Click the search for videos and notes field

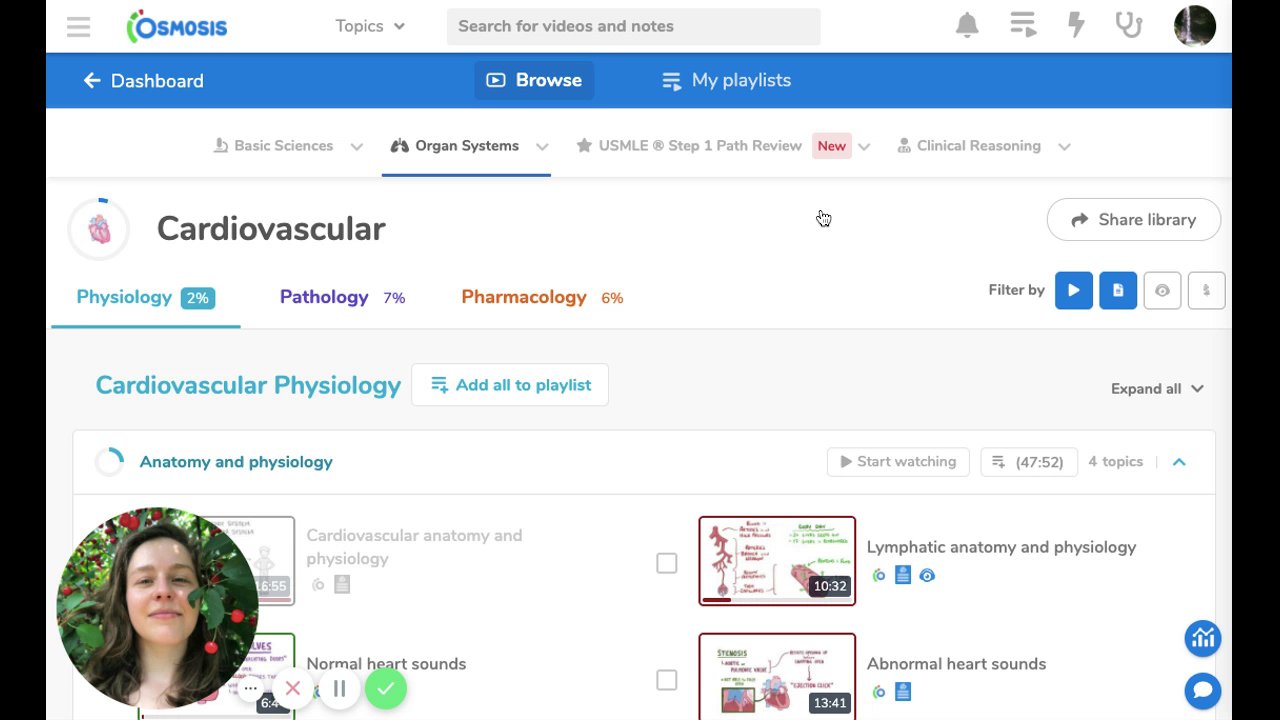click(x=633, y=26)
